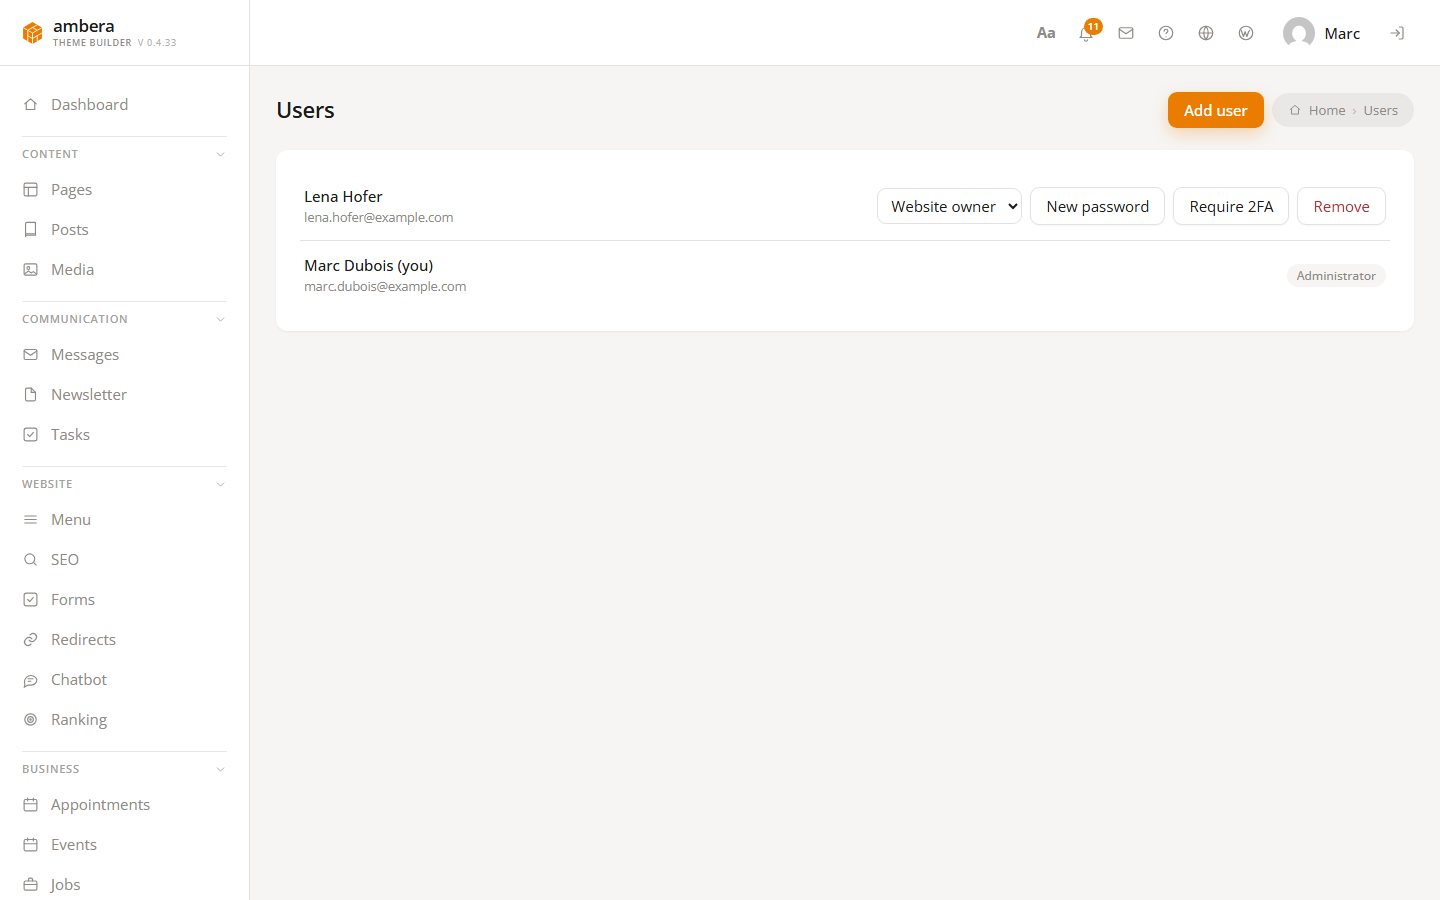
Task: Open the font size Aa icon
Action: (1046, 33)
